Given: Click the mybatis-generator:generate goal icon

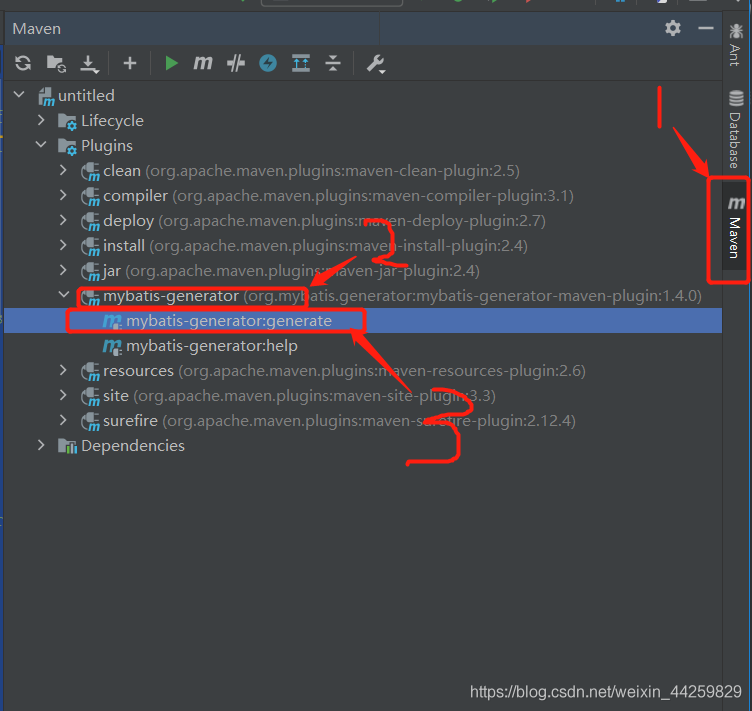Looking at the screenshot, I should point(113,321).
